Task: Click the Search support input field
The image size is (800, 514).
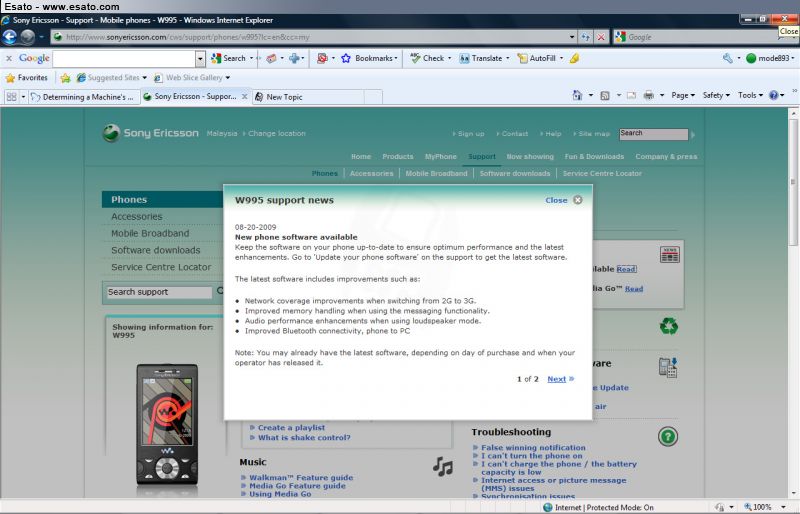Action: point(159,292)
